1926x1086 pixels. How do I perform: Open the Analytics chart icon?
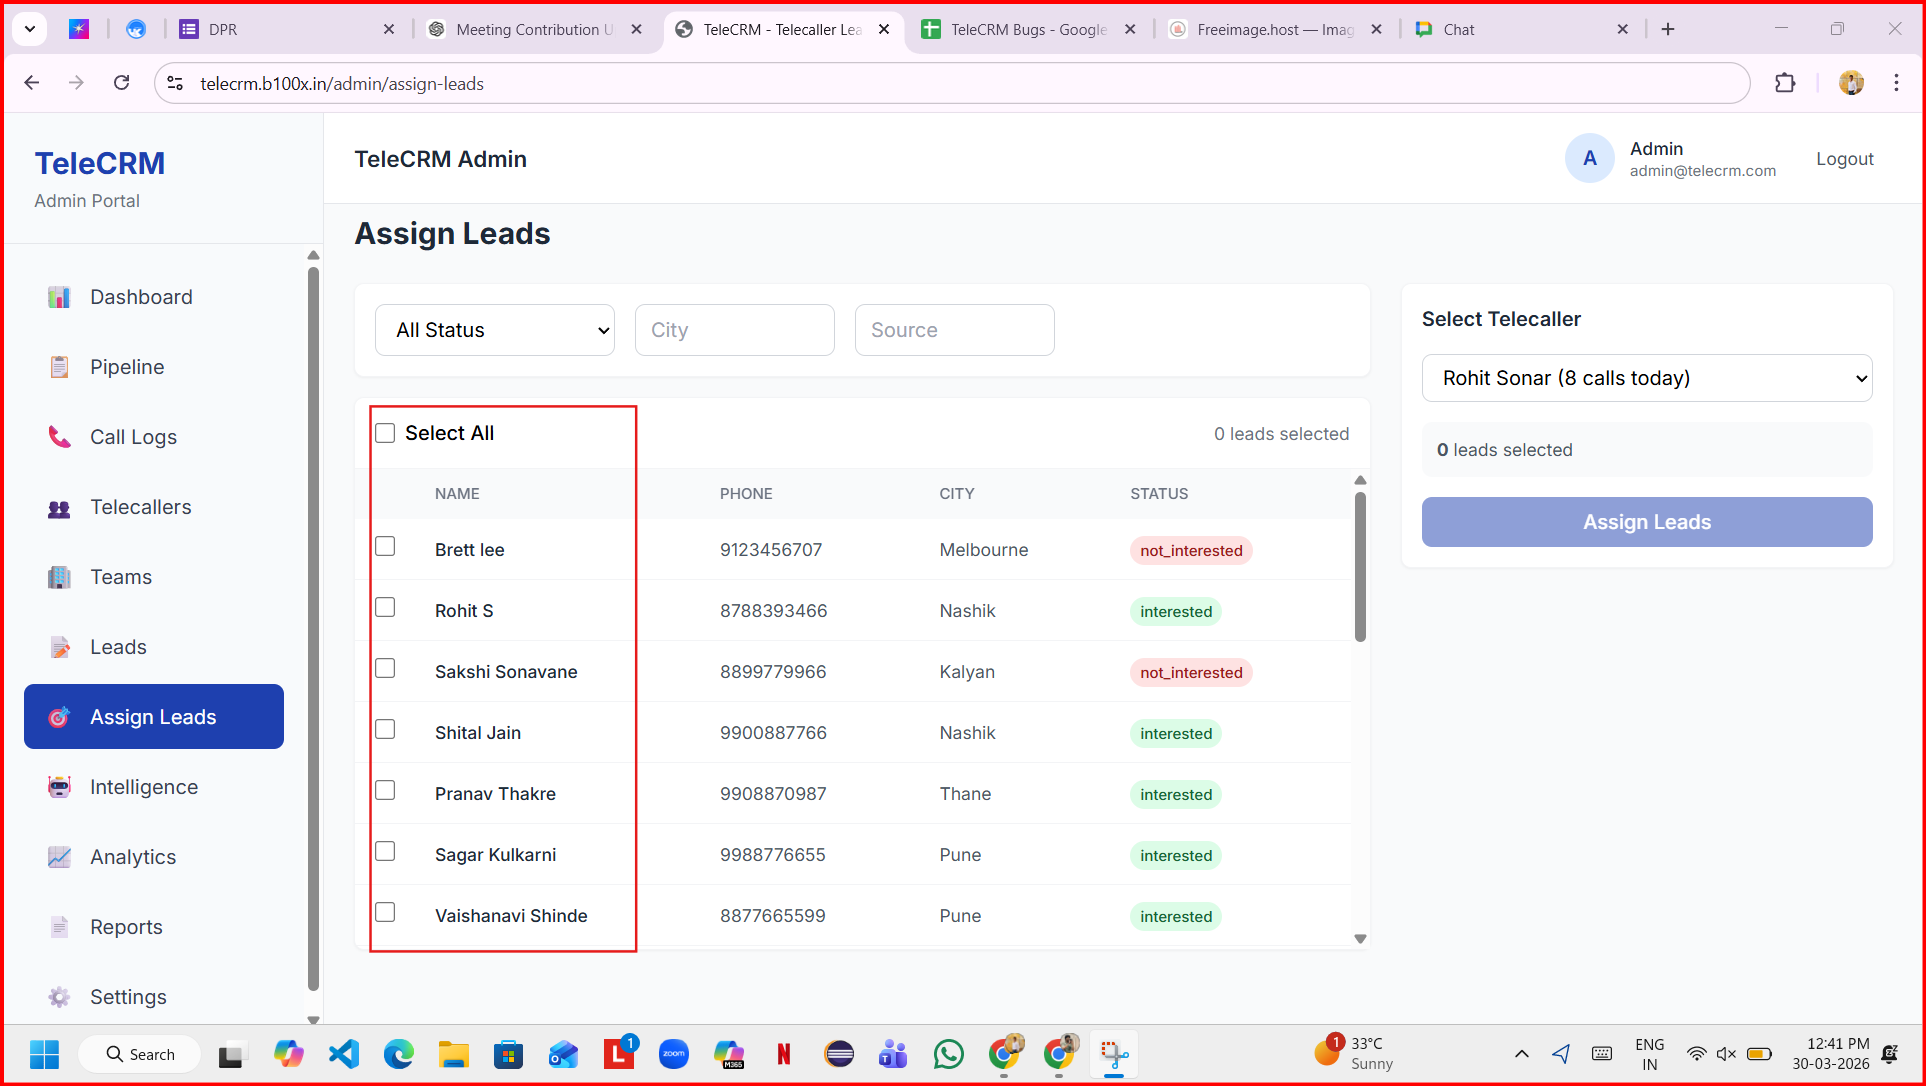[59, 857]
